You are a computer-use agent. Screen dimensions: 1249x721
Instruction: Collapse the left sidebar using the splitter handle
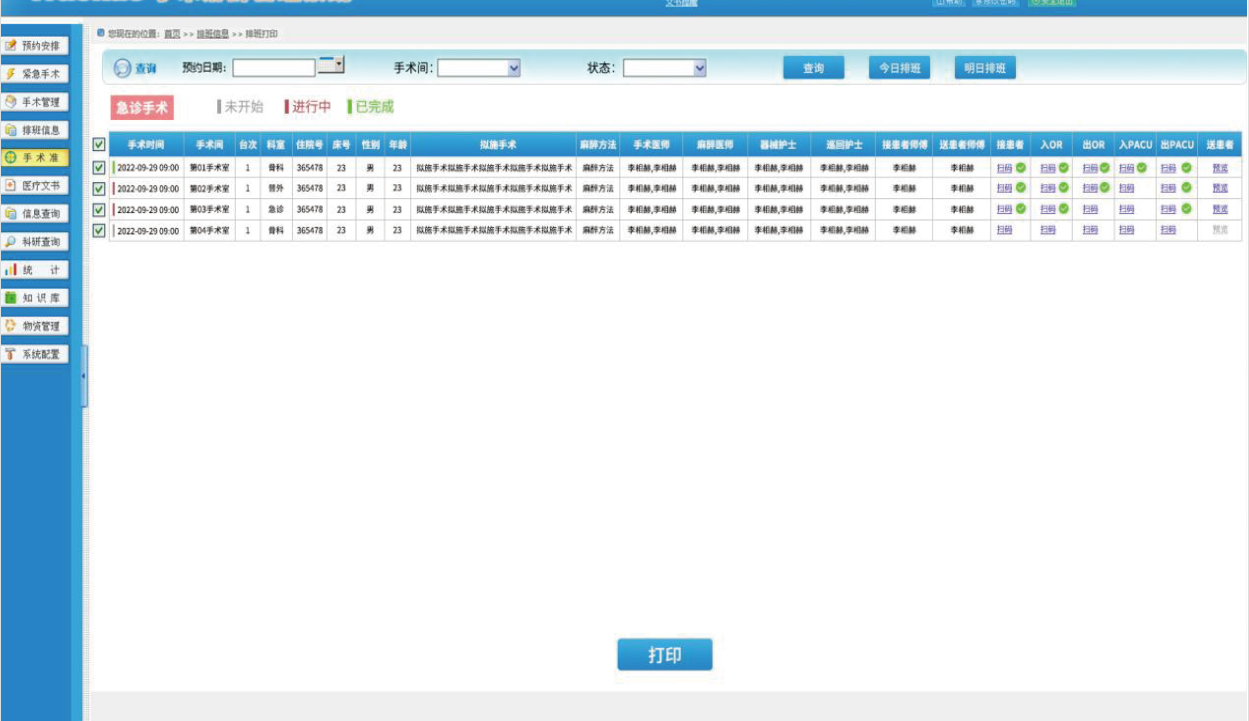tap(84, 376)
